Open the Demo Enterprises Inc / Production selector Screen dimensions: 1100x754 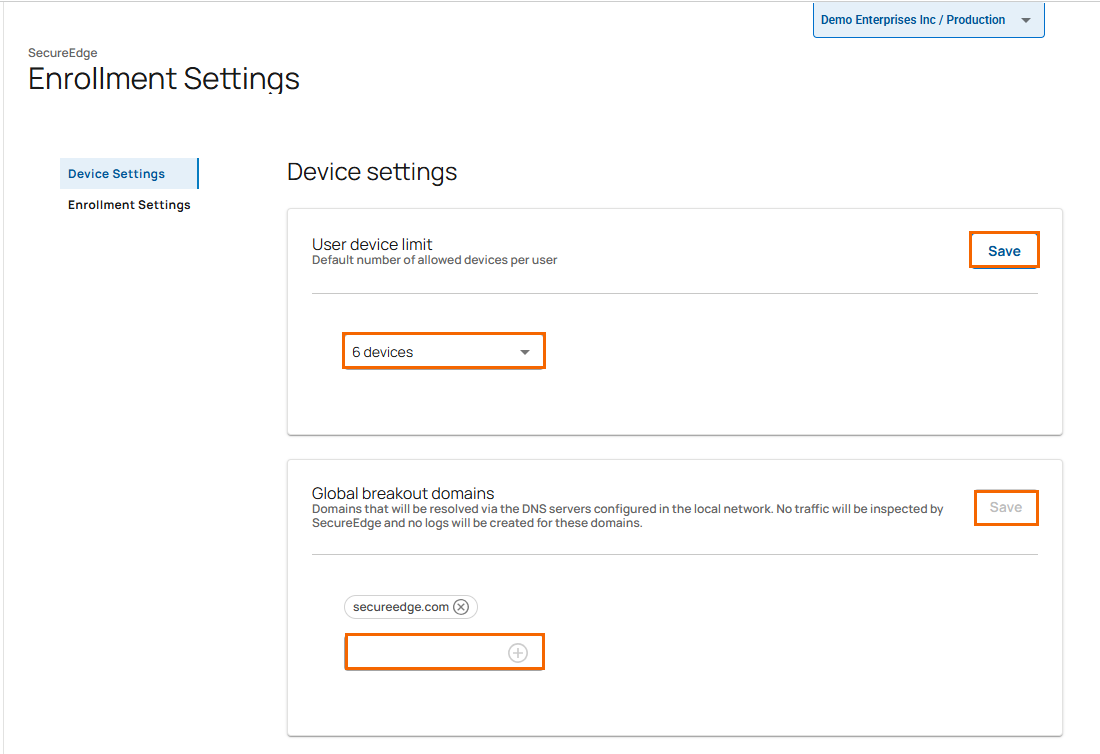[913, 20]
